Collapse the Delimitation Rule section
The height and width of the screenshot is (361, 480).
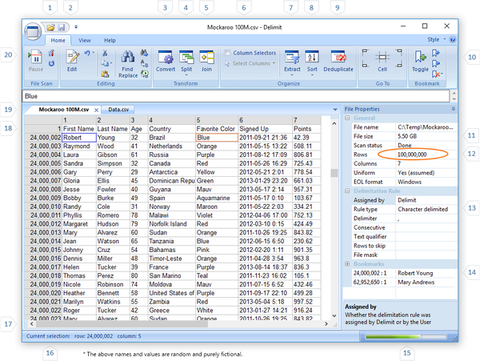(x=347, y=191)
